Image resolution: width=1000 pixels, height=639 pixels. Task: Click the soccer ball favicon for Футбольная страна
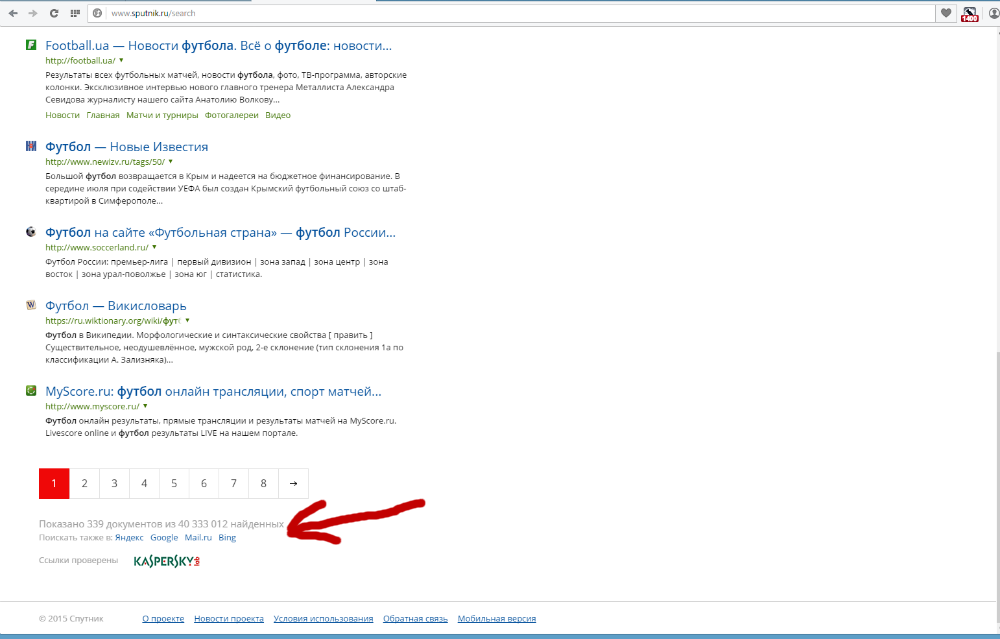(31, 231)
